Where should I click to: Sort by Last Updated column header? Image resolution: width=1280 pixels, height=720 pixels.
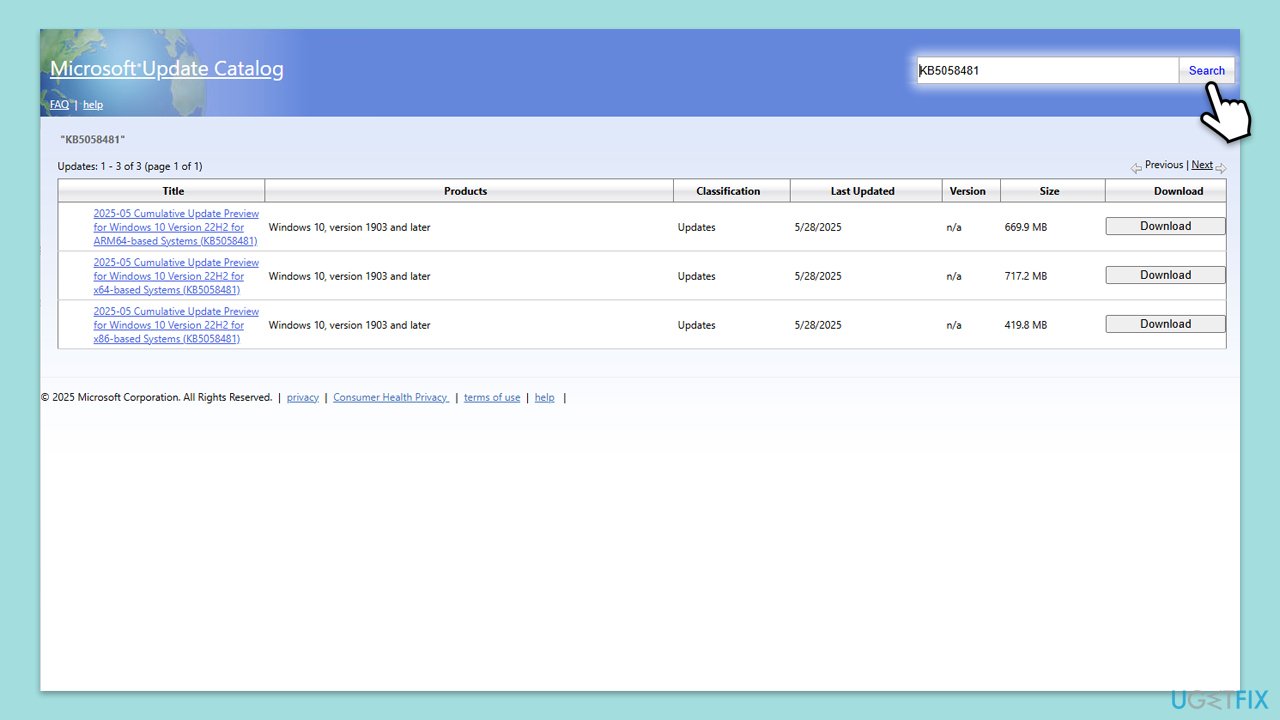pyautogui.click(x=862, y=191)
